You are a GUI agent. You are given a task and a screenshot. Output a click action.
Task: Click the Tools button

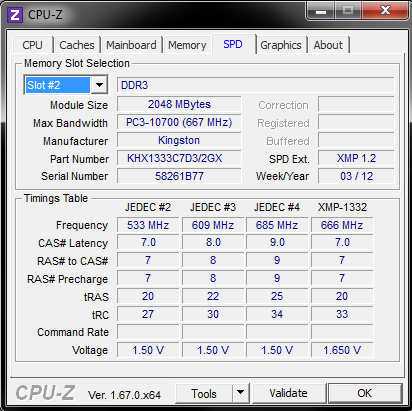coord(204,393)
